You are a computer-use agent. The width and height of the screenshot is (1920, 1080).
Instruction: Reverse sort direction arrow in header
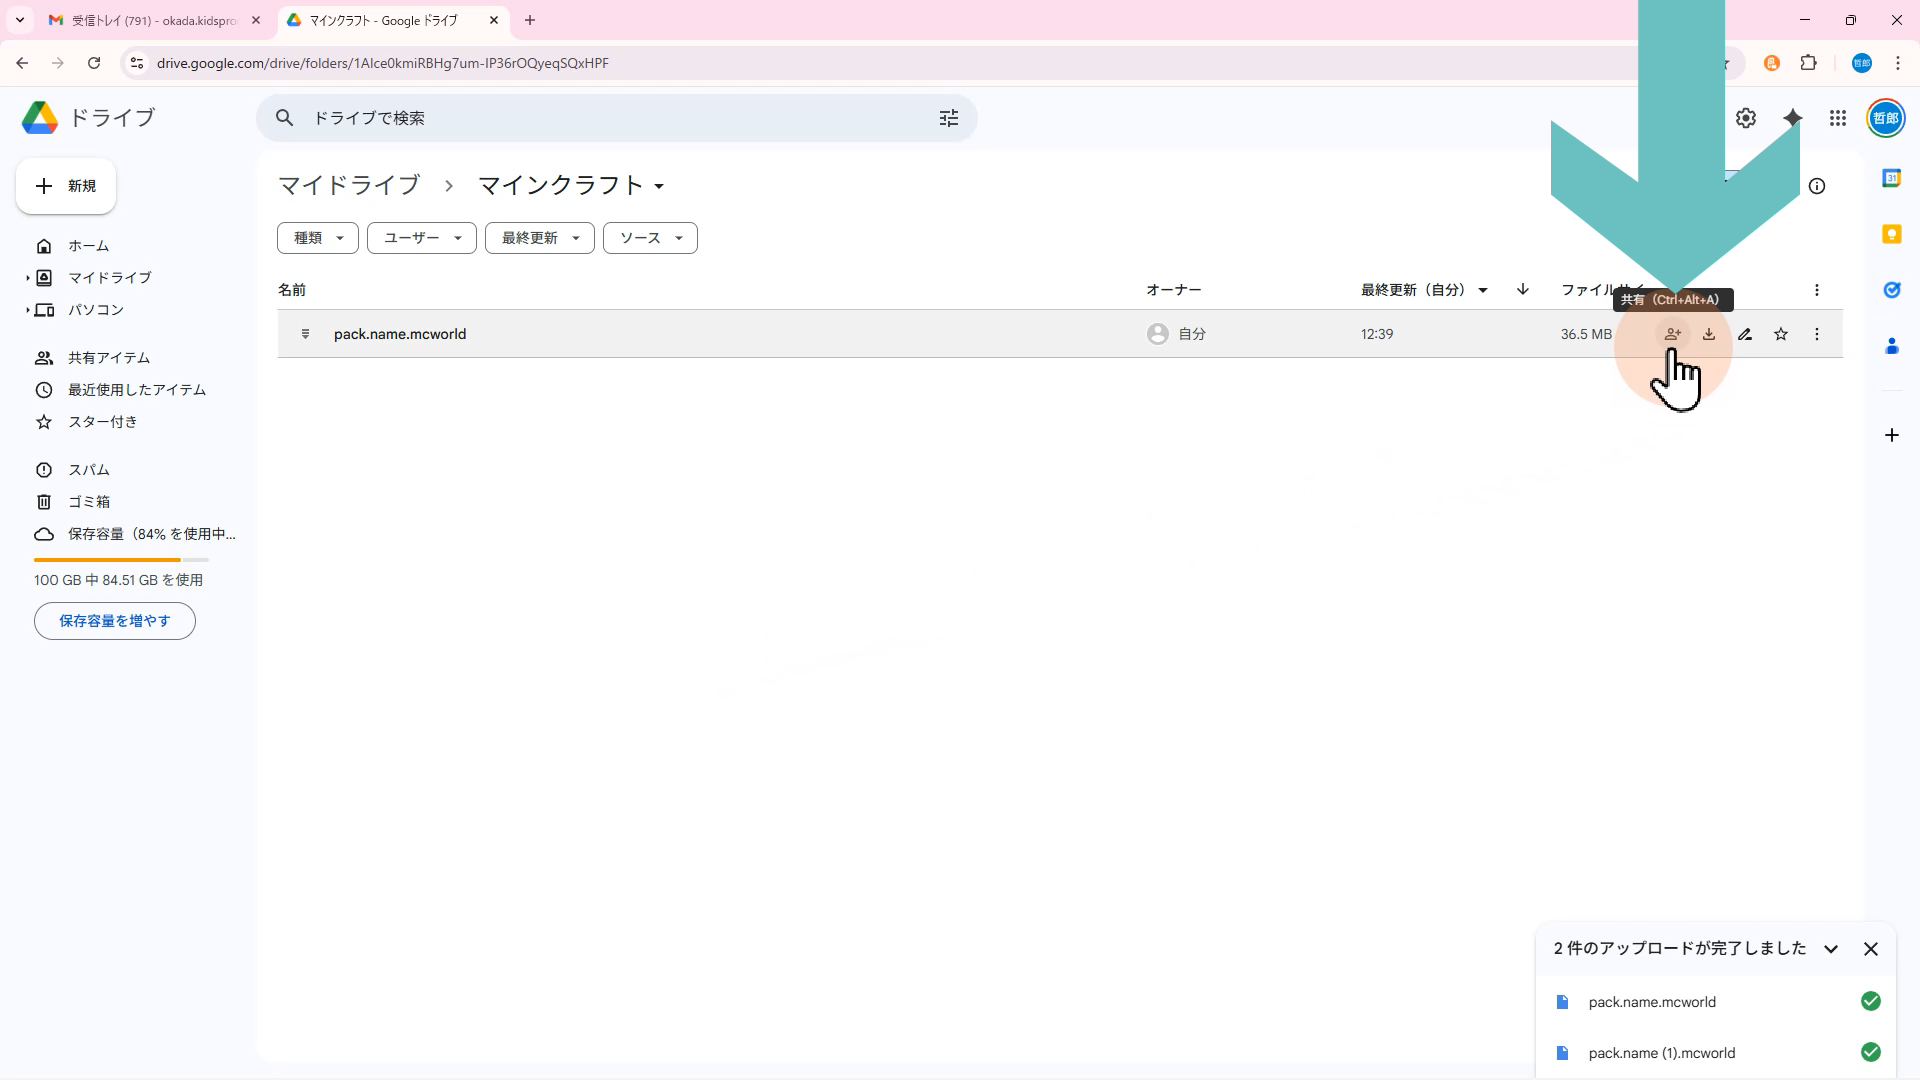pos(1522,290)
